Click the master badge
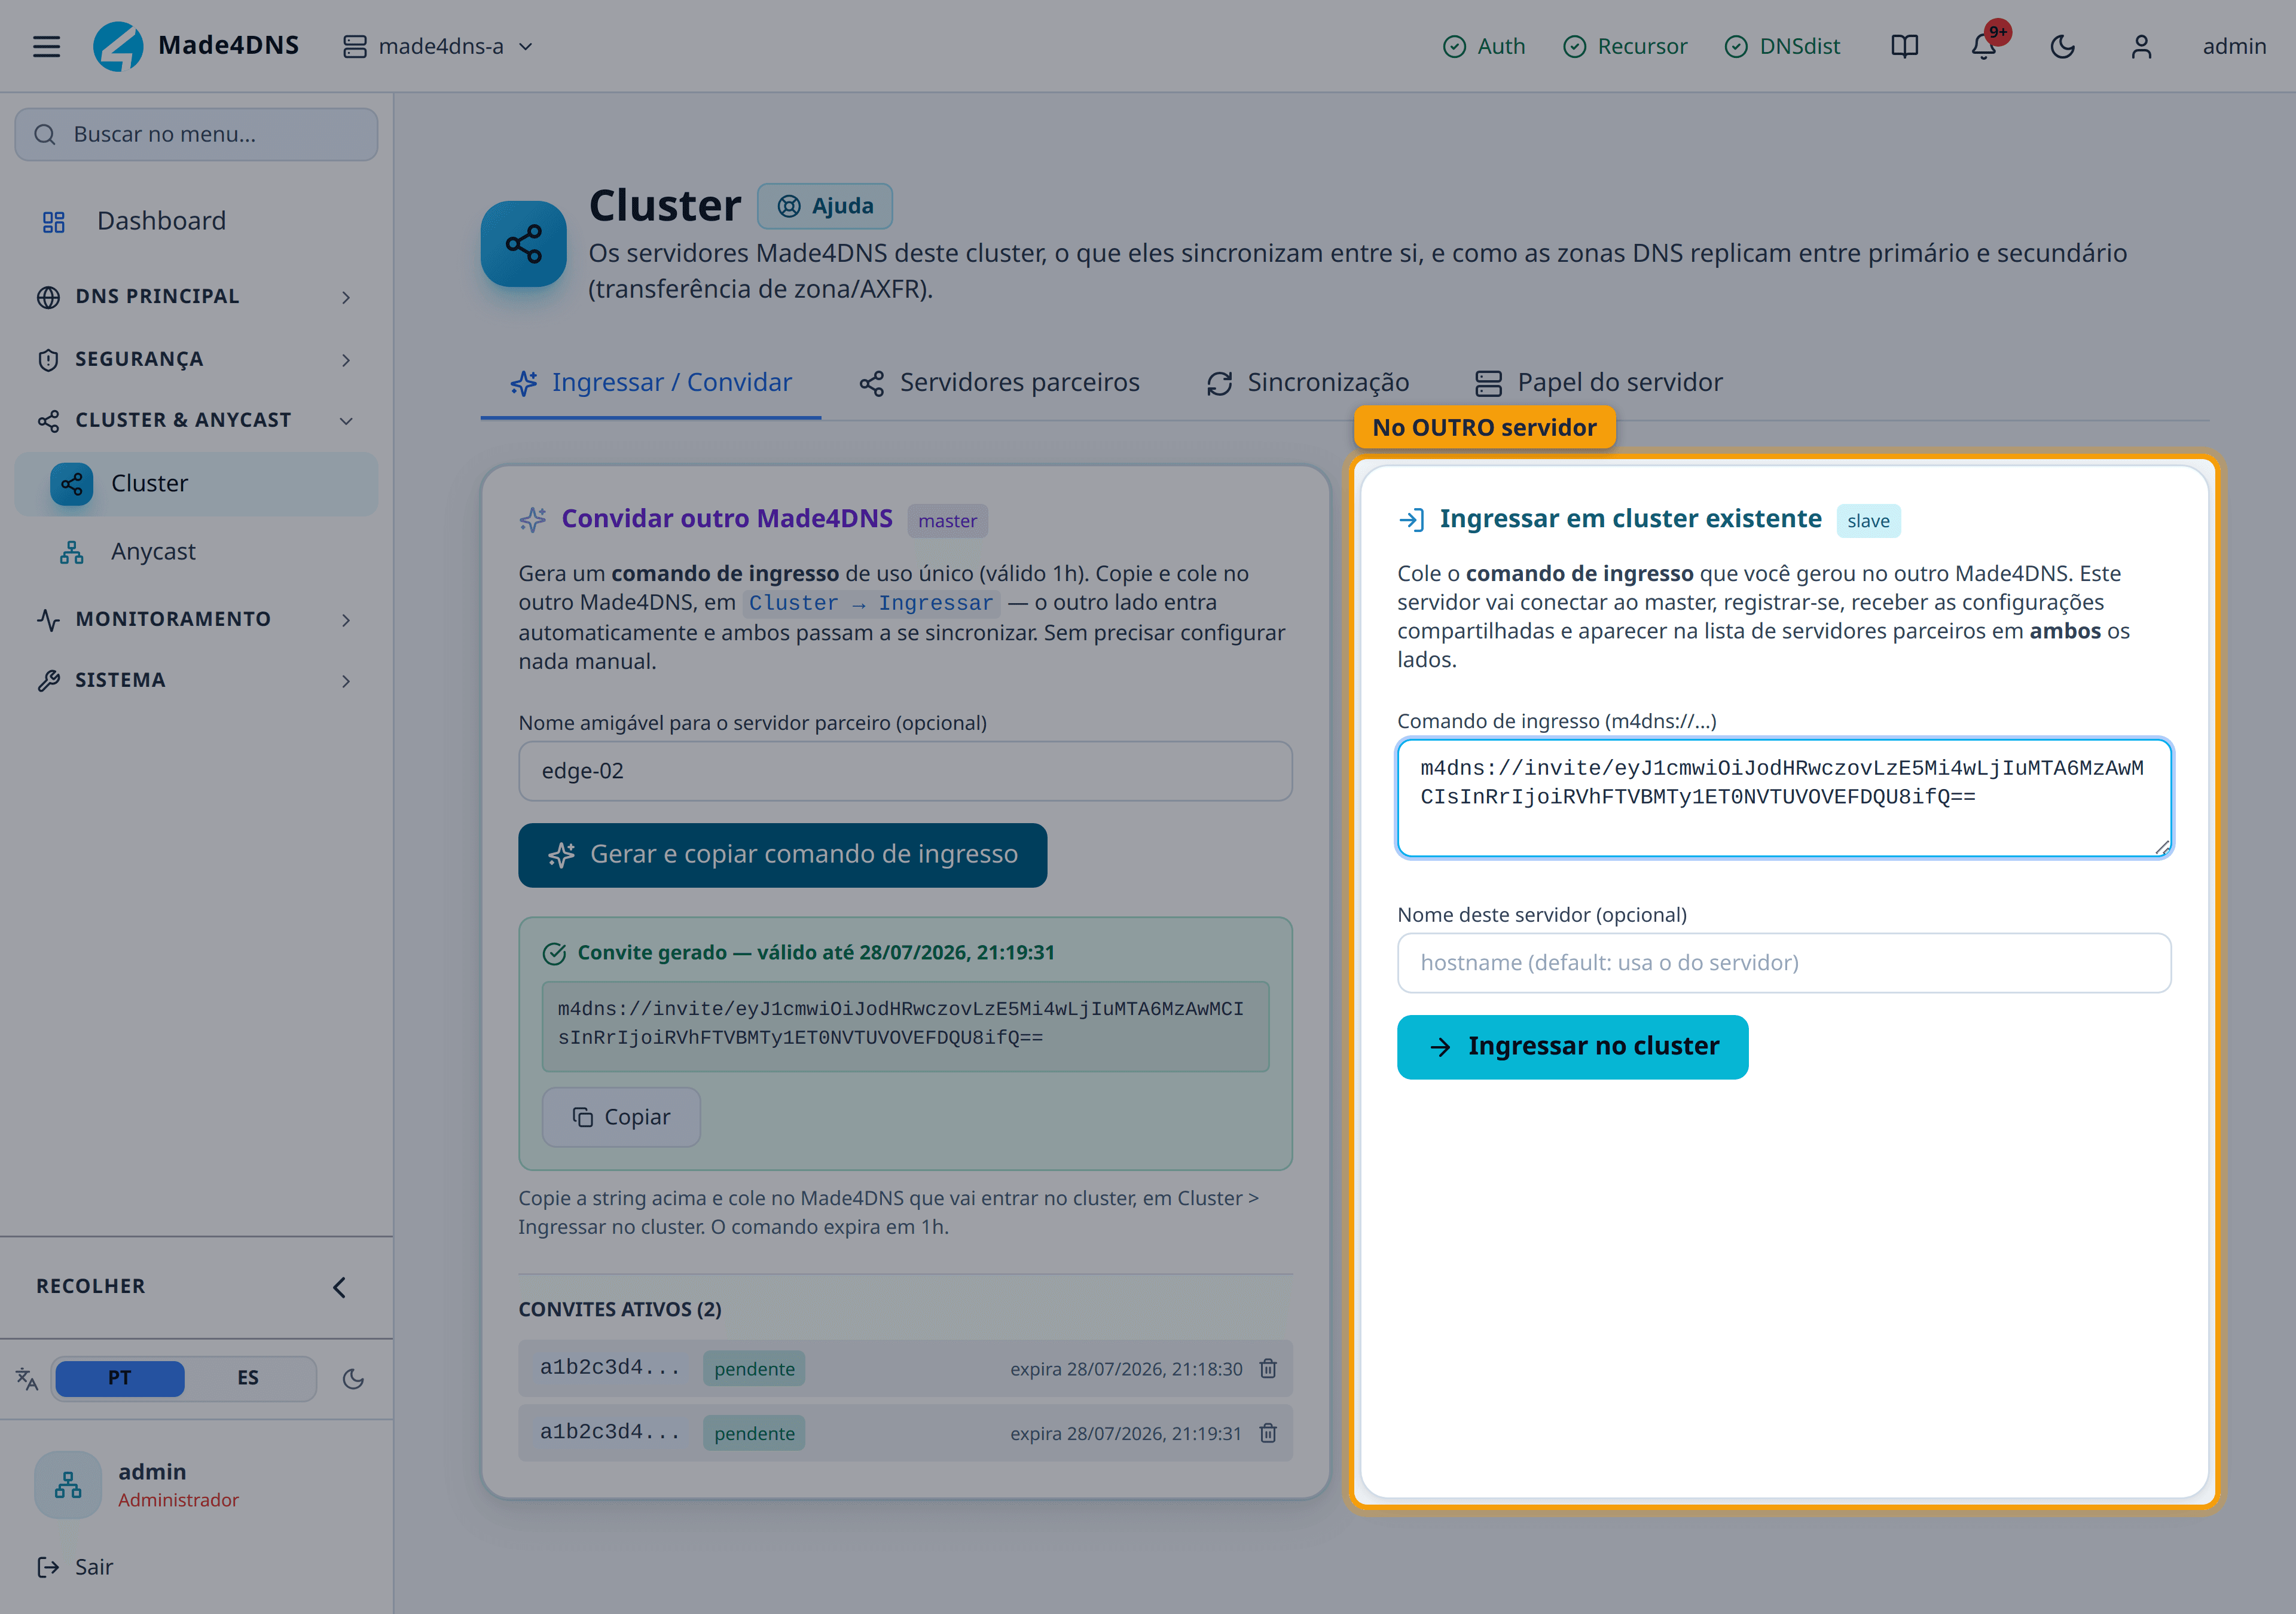 [x=948, y=521]
